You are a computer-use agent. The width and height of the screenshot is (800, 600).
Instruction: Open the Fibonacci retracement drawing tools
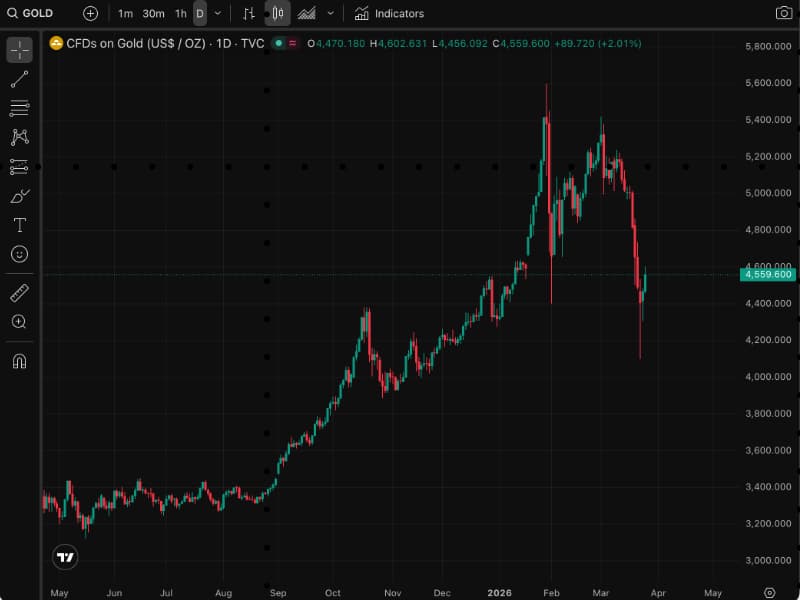point(20,109)
